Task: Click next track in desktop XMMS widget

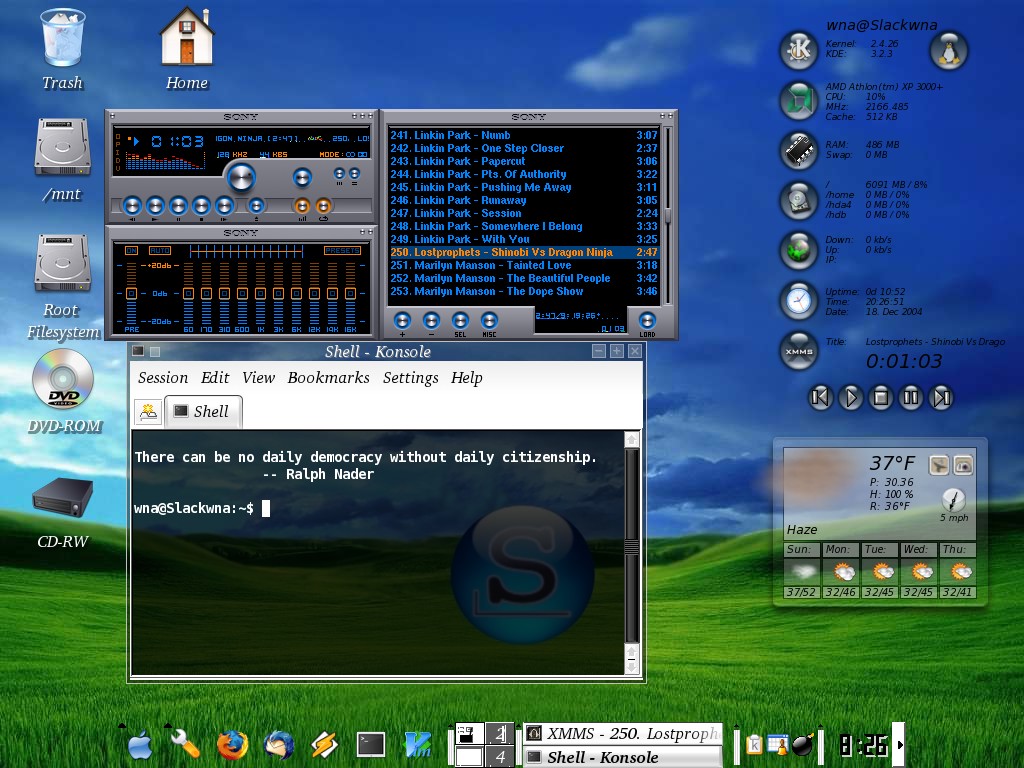Action: (x=941, y=397)
